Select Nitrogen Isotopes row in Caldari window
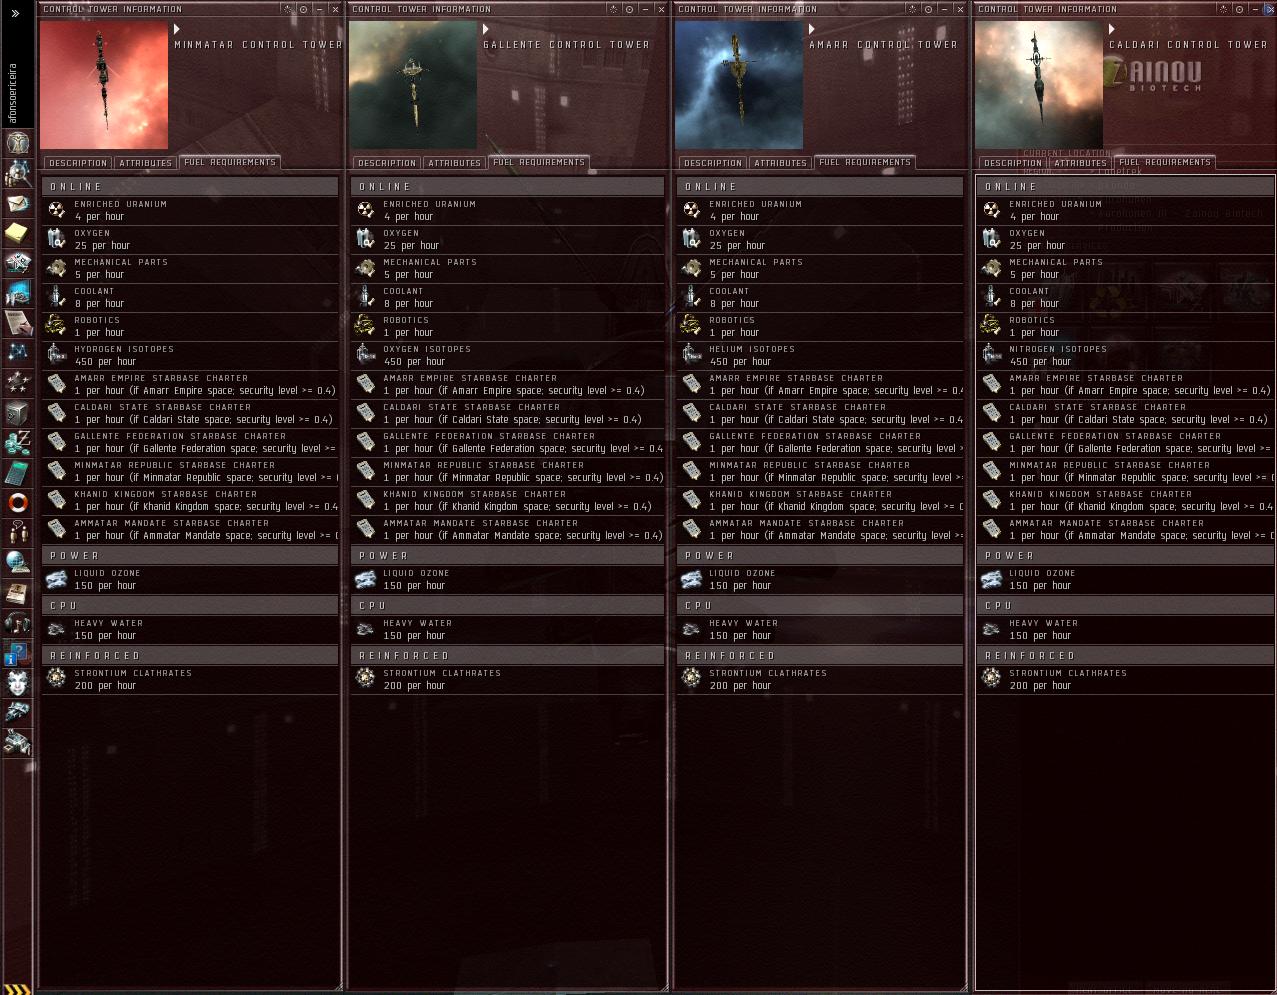Viewport: 1277px width, 995px height. 1125,355
